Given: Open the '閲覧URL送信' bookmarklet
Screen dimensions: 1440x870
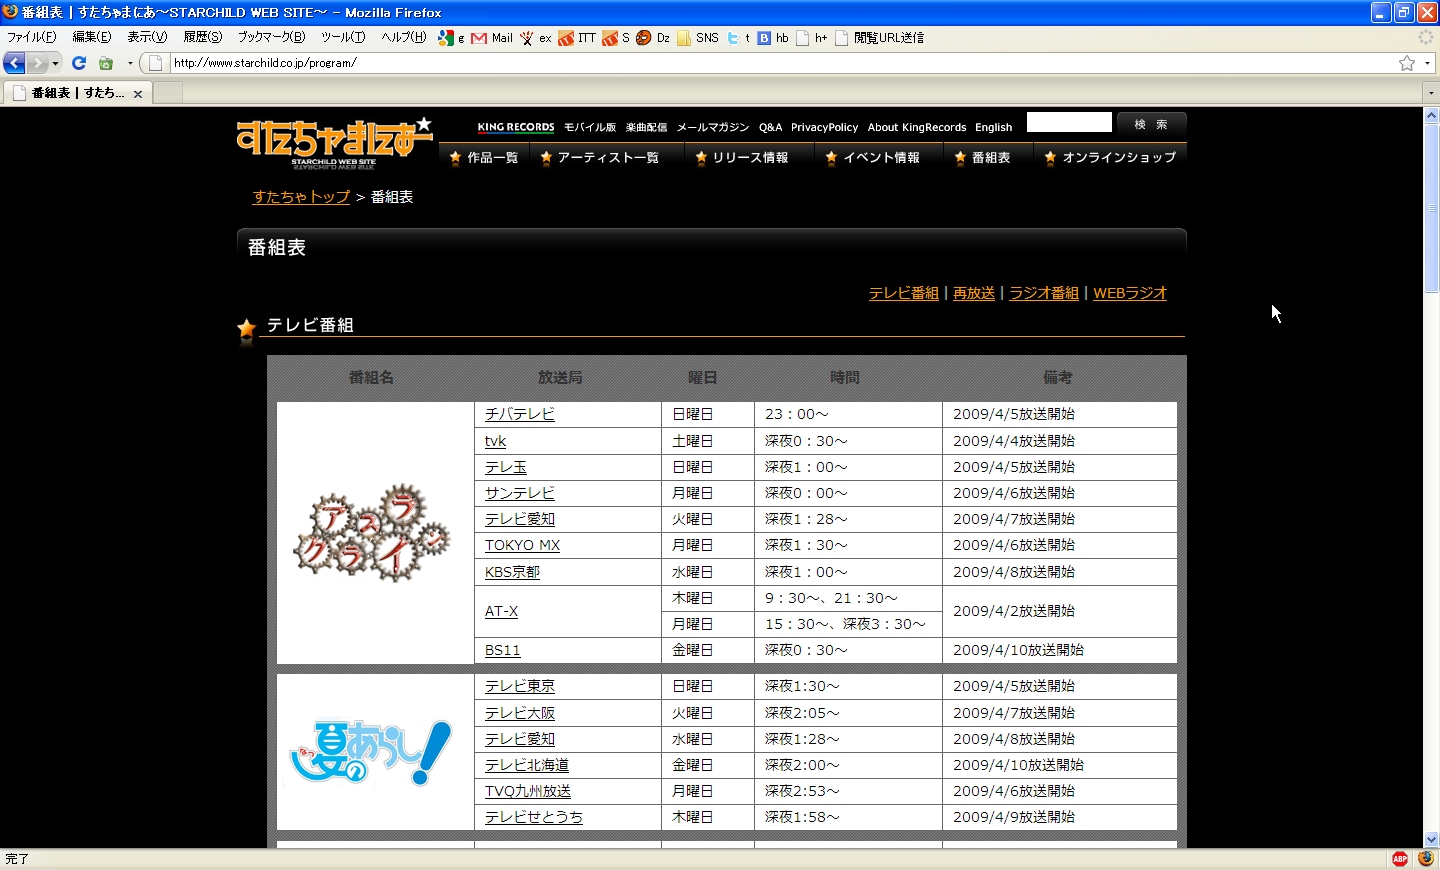Looking at the screenshot, I should 880,38.
